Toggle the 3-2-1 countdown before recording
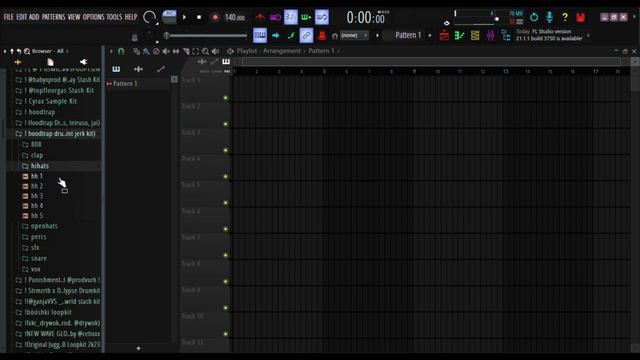Screen dimensions: 640x360 click(x=291, y=17)
